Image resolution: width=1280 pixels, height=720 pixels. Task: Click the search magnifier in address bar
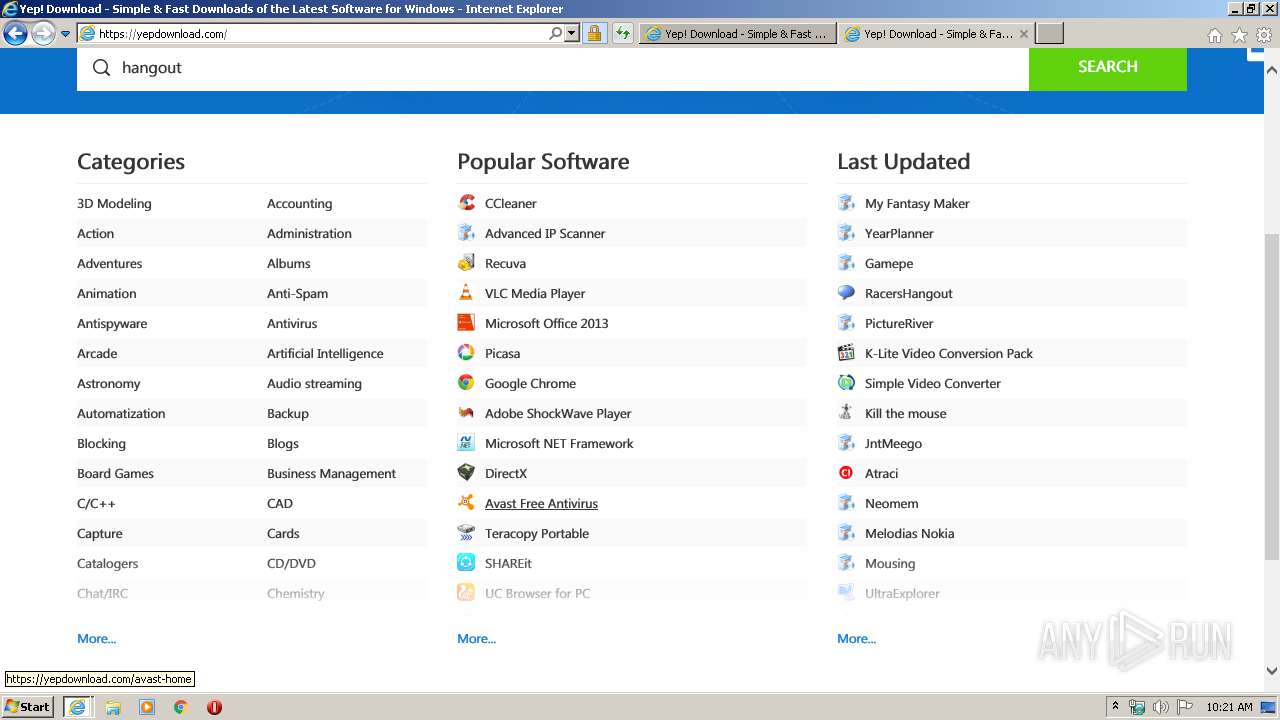coord(555,33)
